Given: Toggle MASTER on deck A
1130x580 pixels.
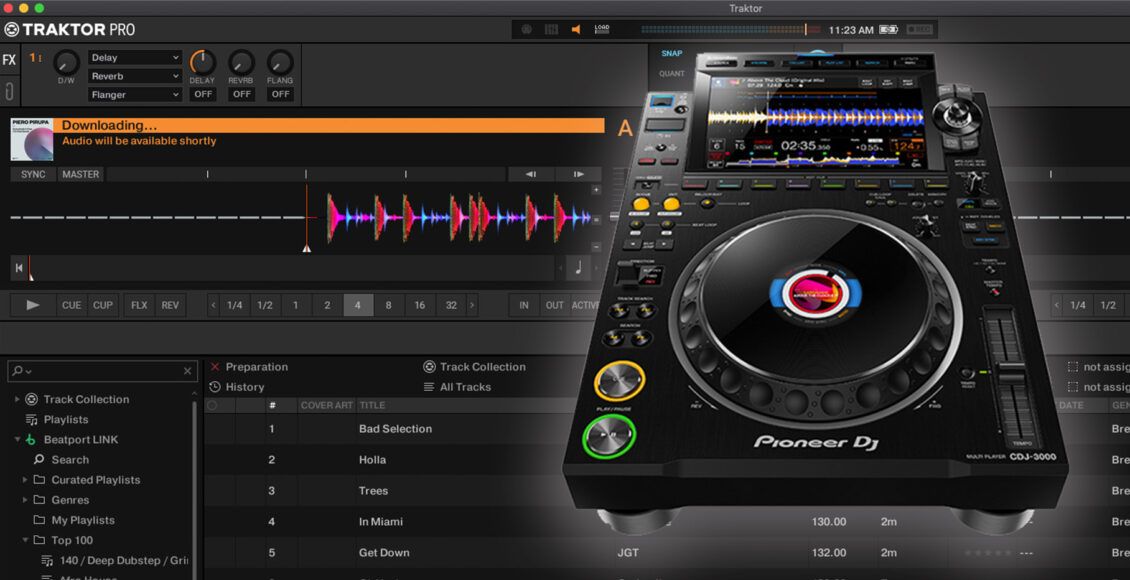Looking at the screenshot, I should (80, 173).
